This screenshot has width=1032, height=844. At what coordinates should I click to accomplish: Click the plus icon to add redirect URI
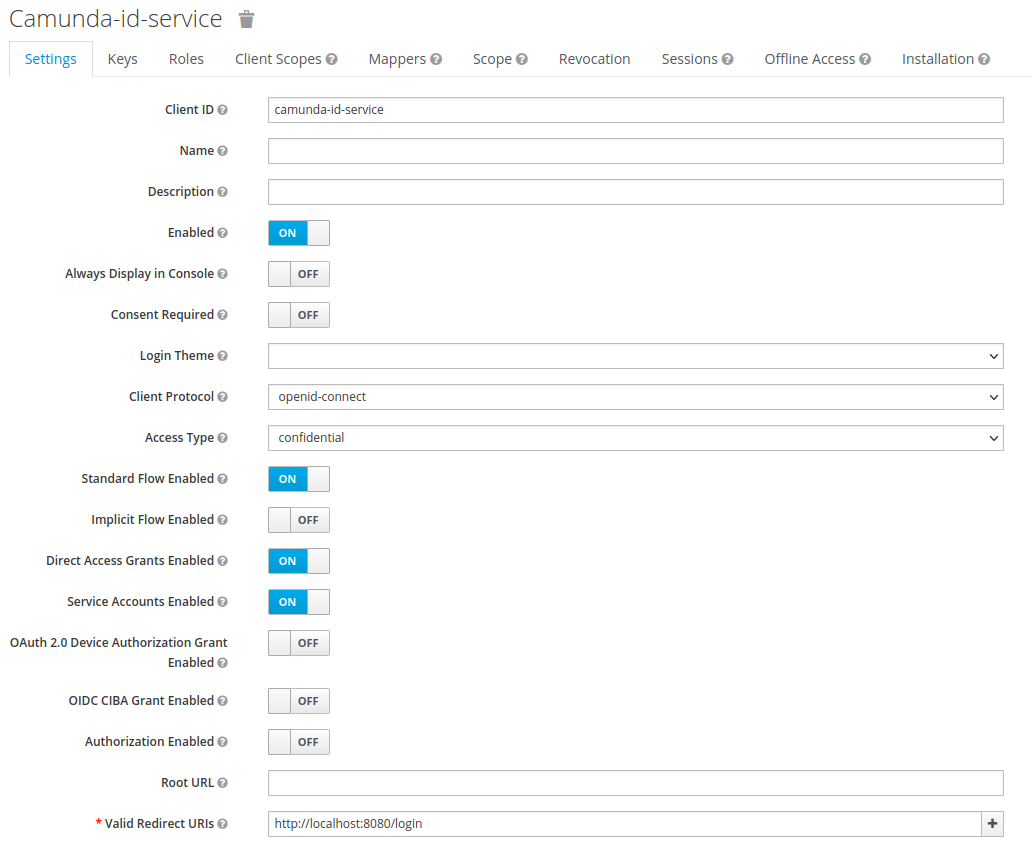pyautogui.click(x=992, y=824)
